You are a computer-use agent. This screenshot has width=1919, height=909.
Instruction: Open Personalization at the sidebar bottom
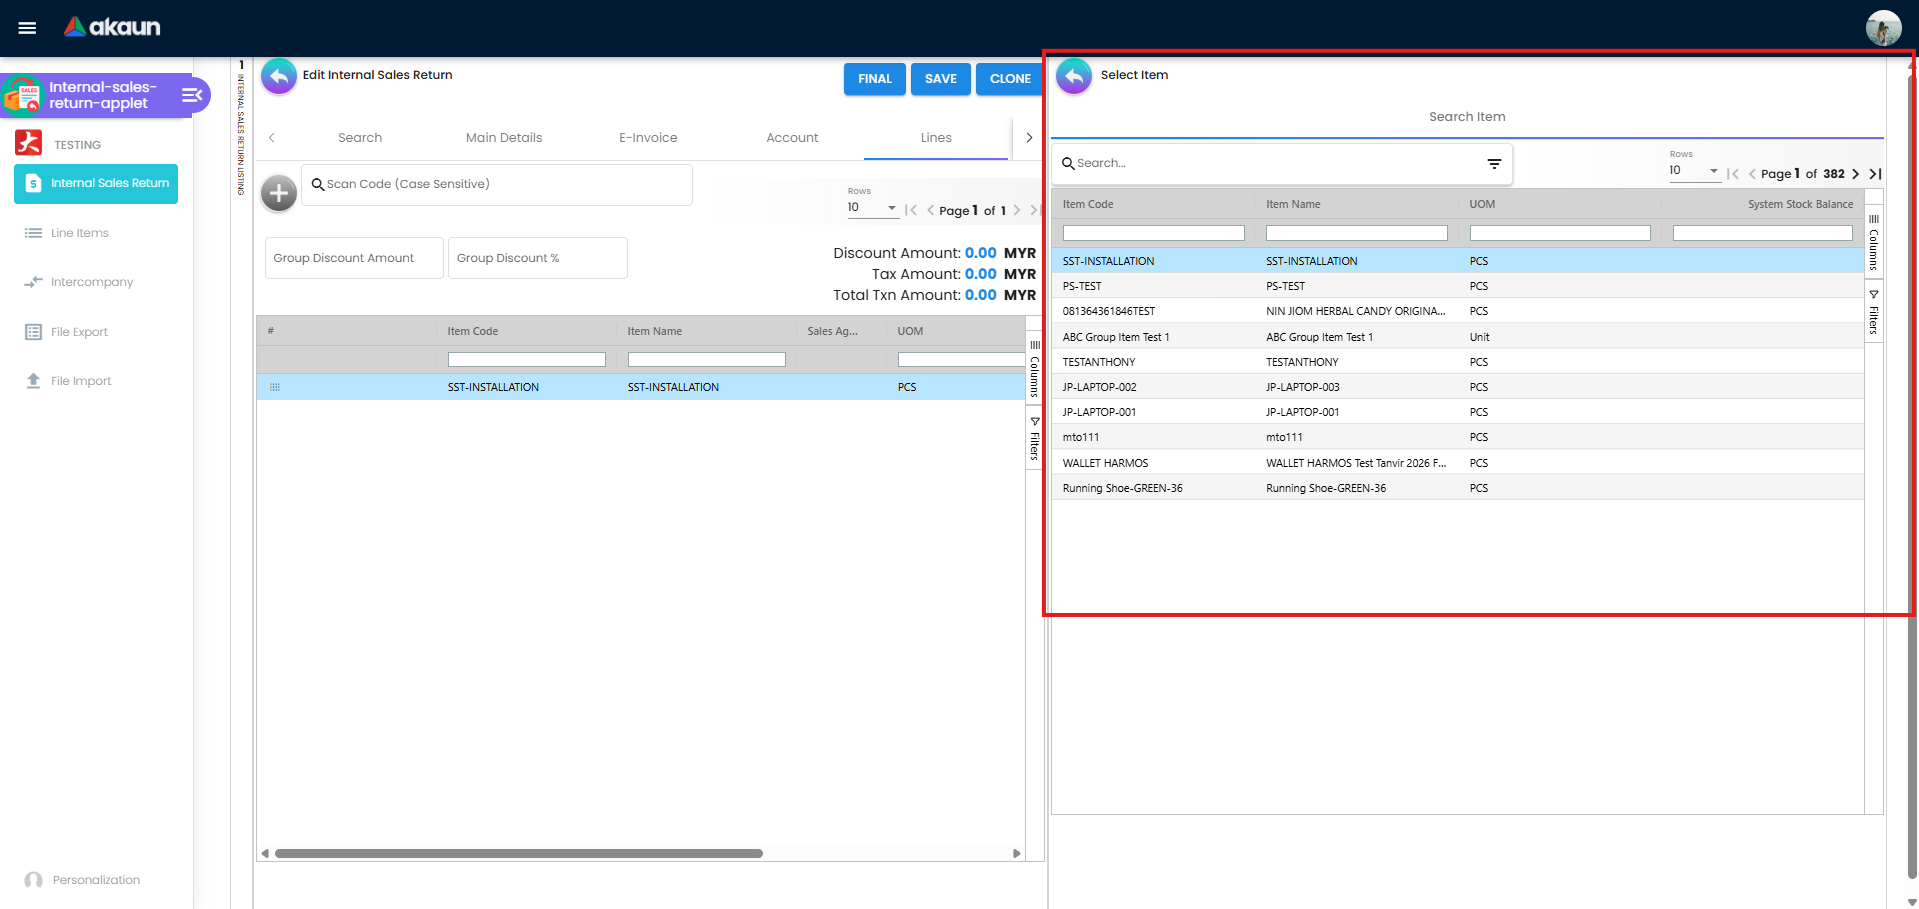point(94,879)
